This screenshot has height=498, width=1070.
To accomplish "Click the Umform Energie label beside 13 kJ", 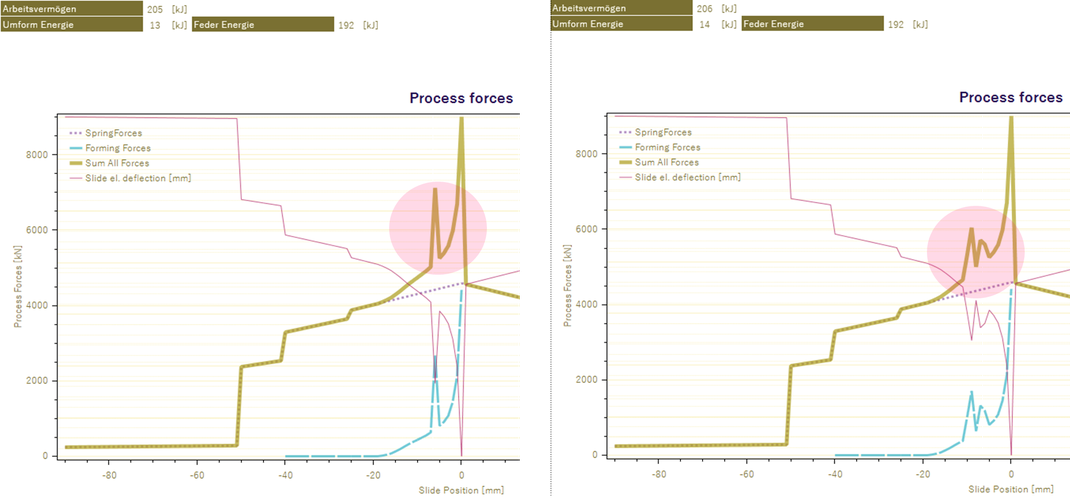I will tap(72, 25).
